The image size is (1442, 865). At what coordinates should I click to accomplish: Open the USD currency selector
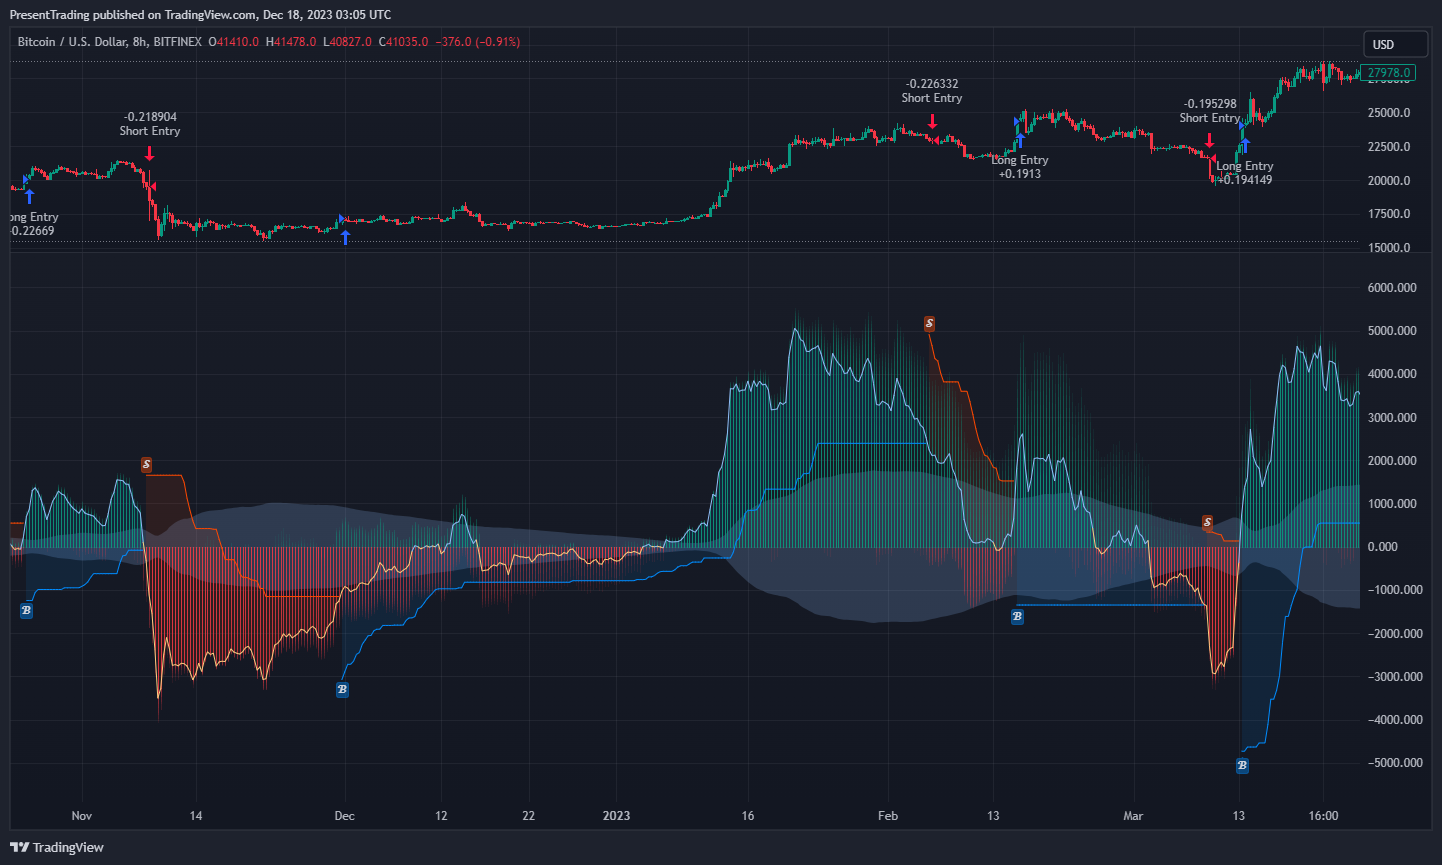[1395, 44]
